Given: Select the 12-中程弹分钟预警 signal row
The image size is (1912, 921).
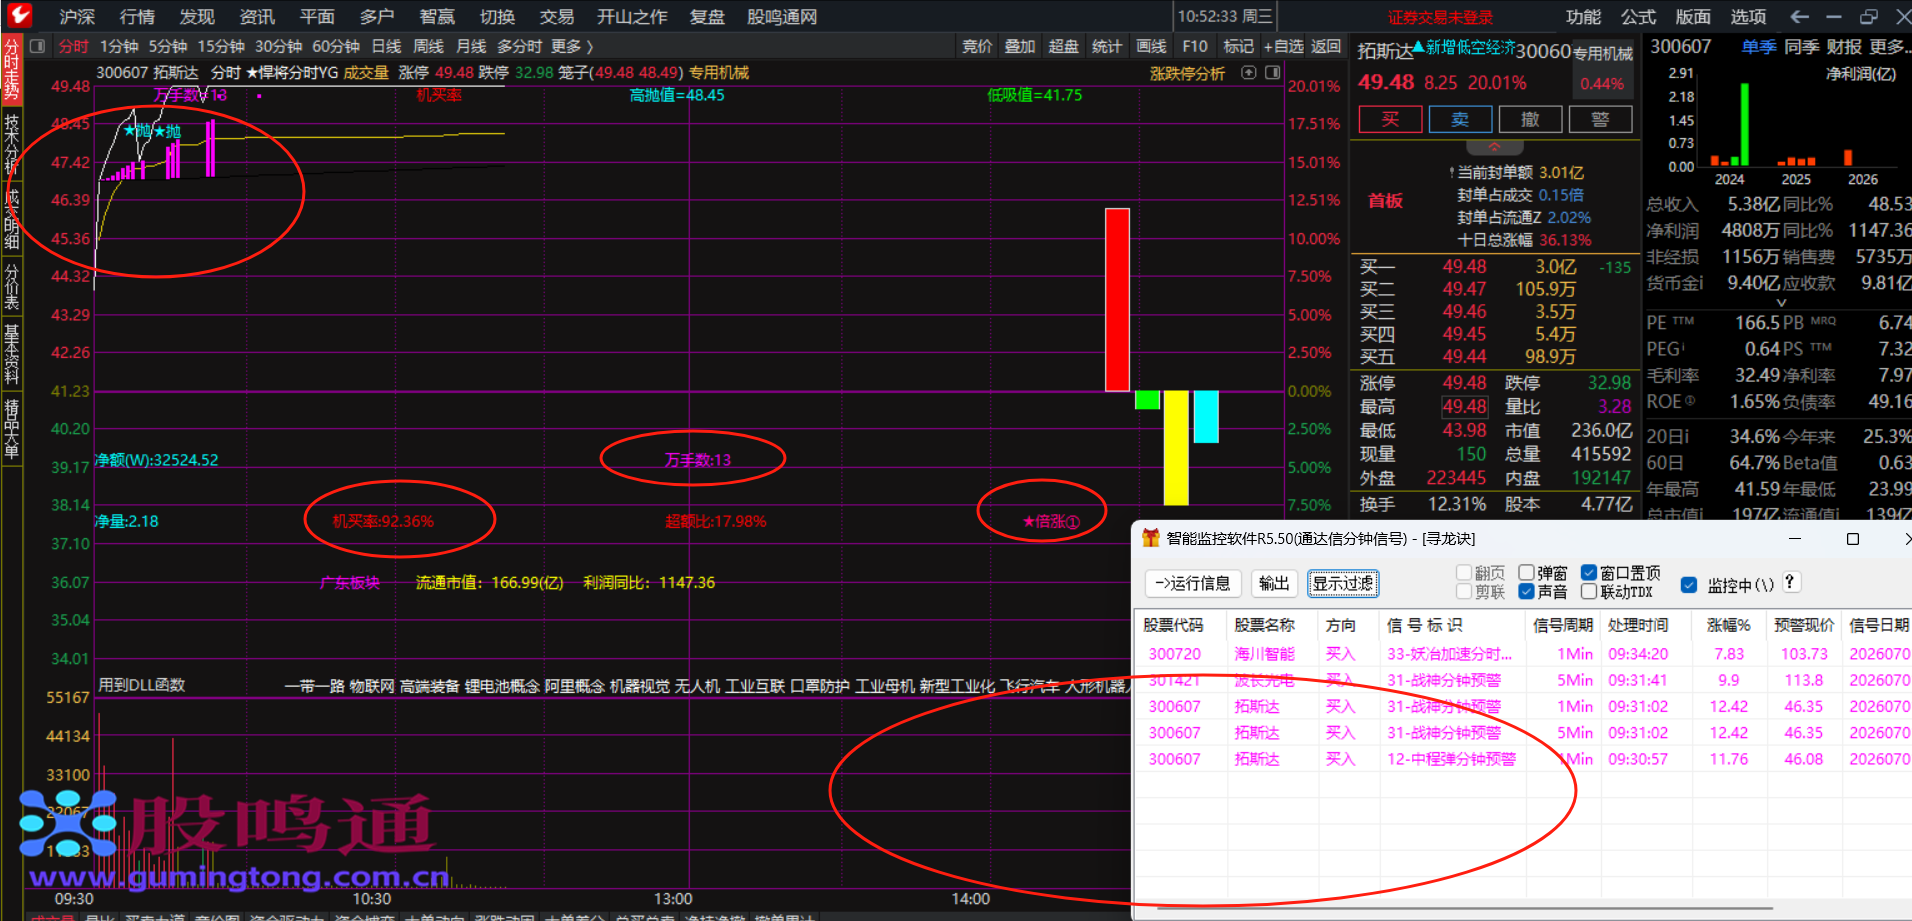Looking at the screenshot, I should (x=1522, y=759).
